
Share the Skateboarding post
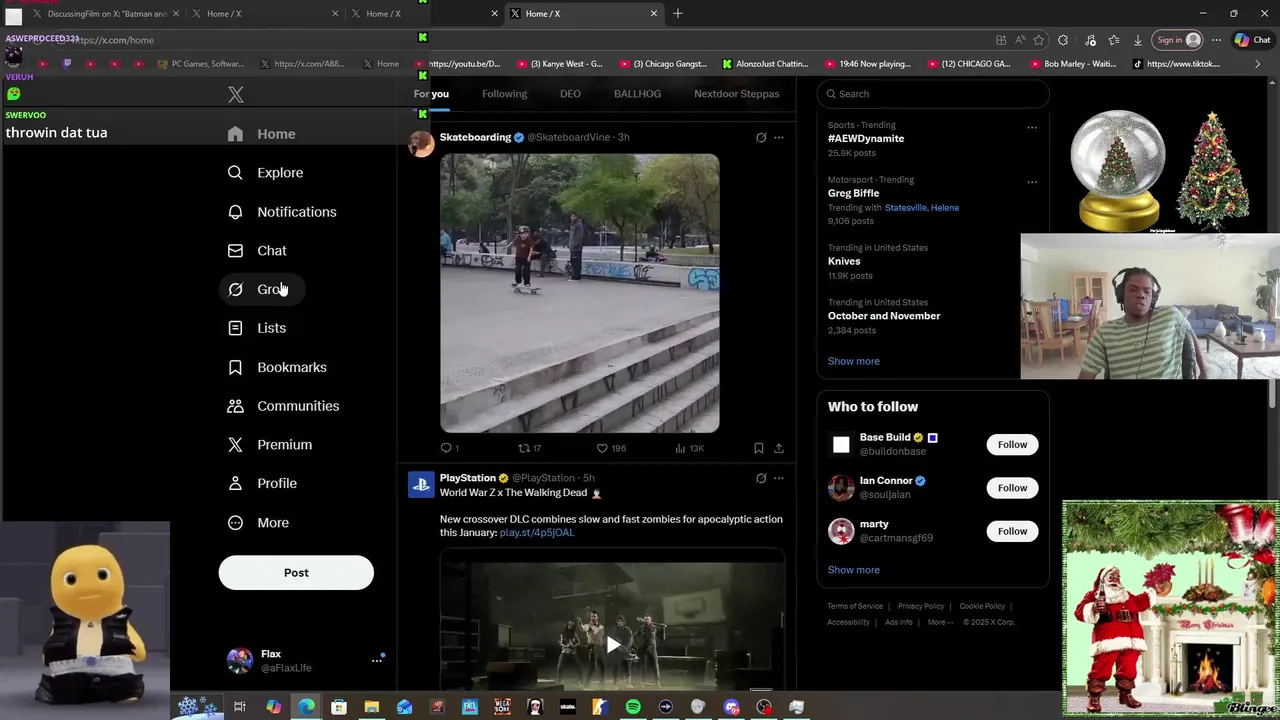[779, 448]
